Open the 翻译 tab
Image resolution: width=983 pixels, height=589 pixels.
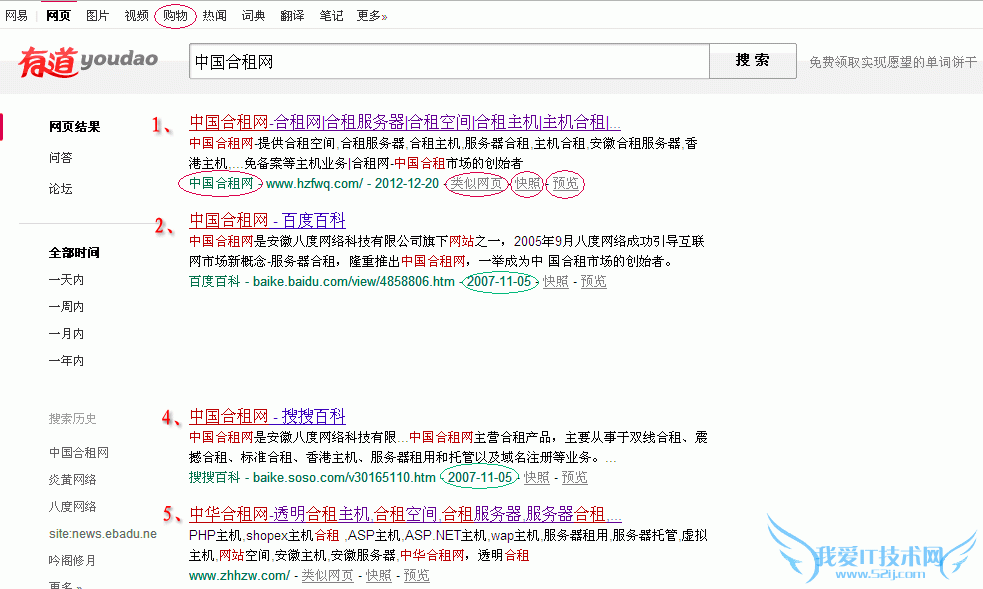pyautogui.click(x=292, y=16)
